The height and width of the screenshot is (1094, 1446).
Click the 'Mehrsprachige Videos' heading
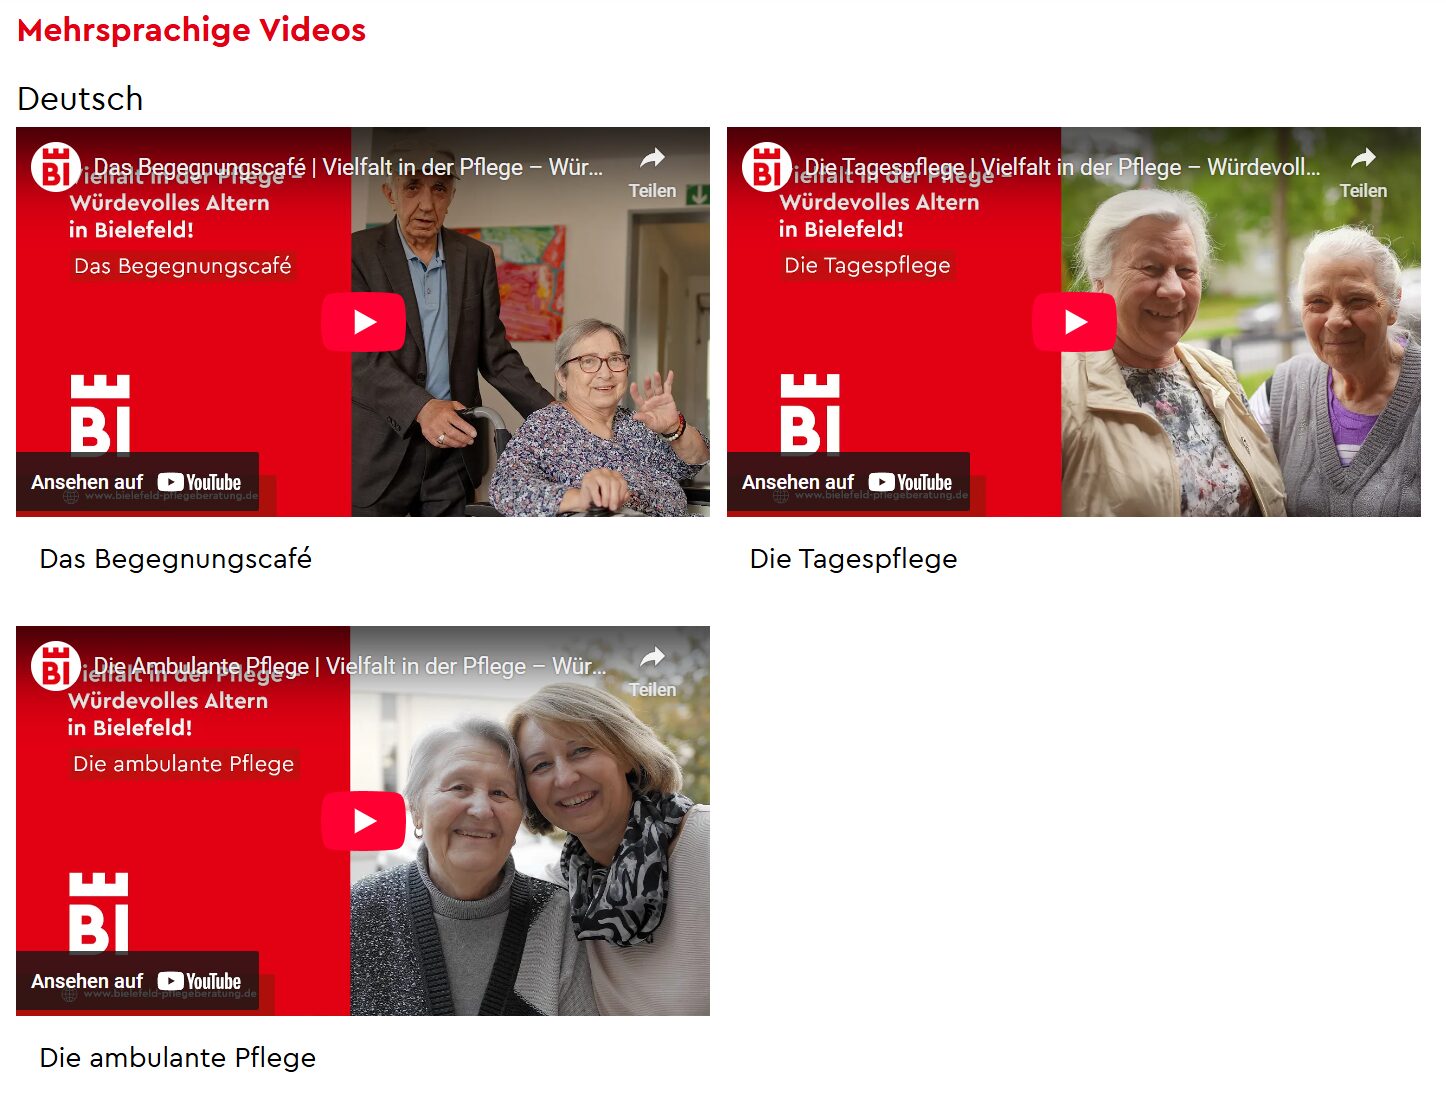click(192, 30)
